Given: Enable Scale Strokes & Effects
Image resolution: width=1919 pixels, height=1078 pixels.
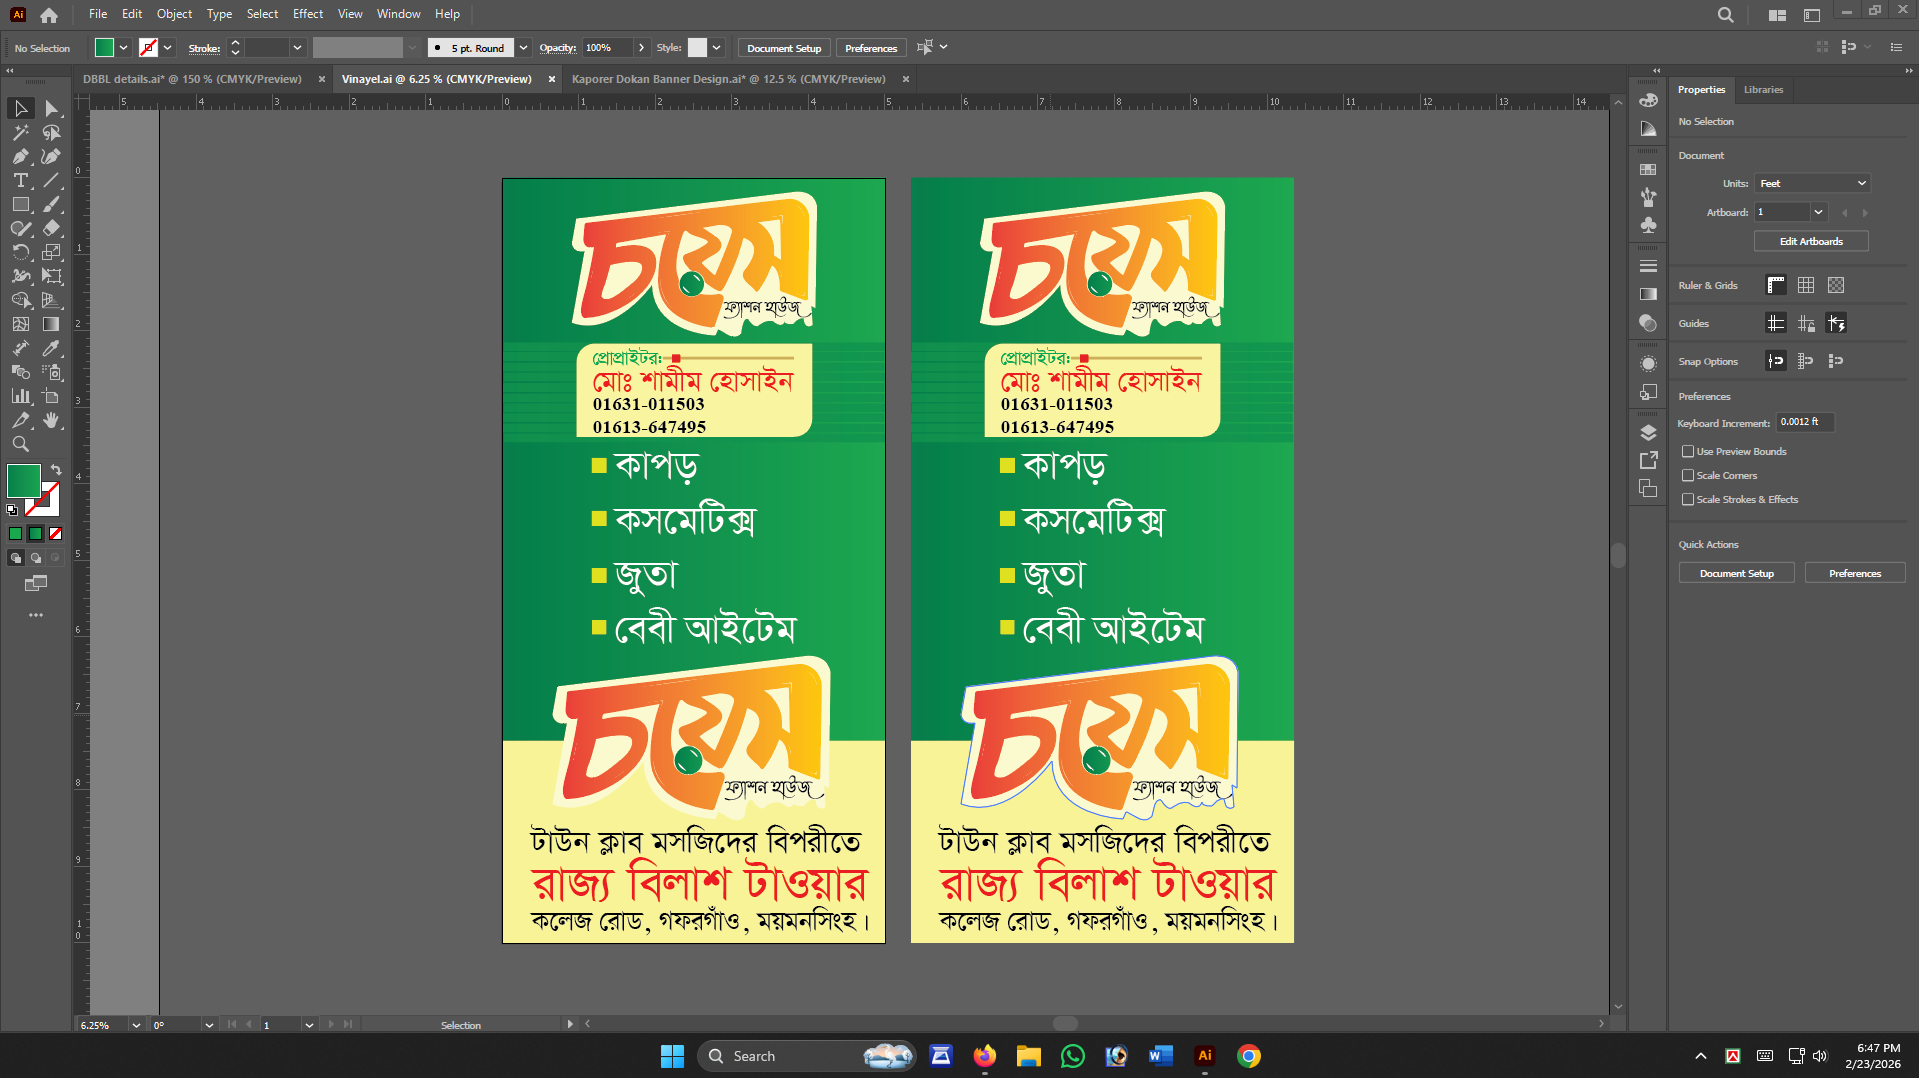Looking at the screenshot, I should (1689, 499).
